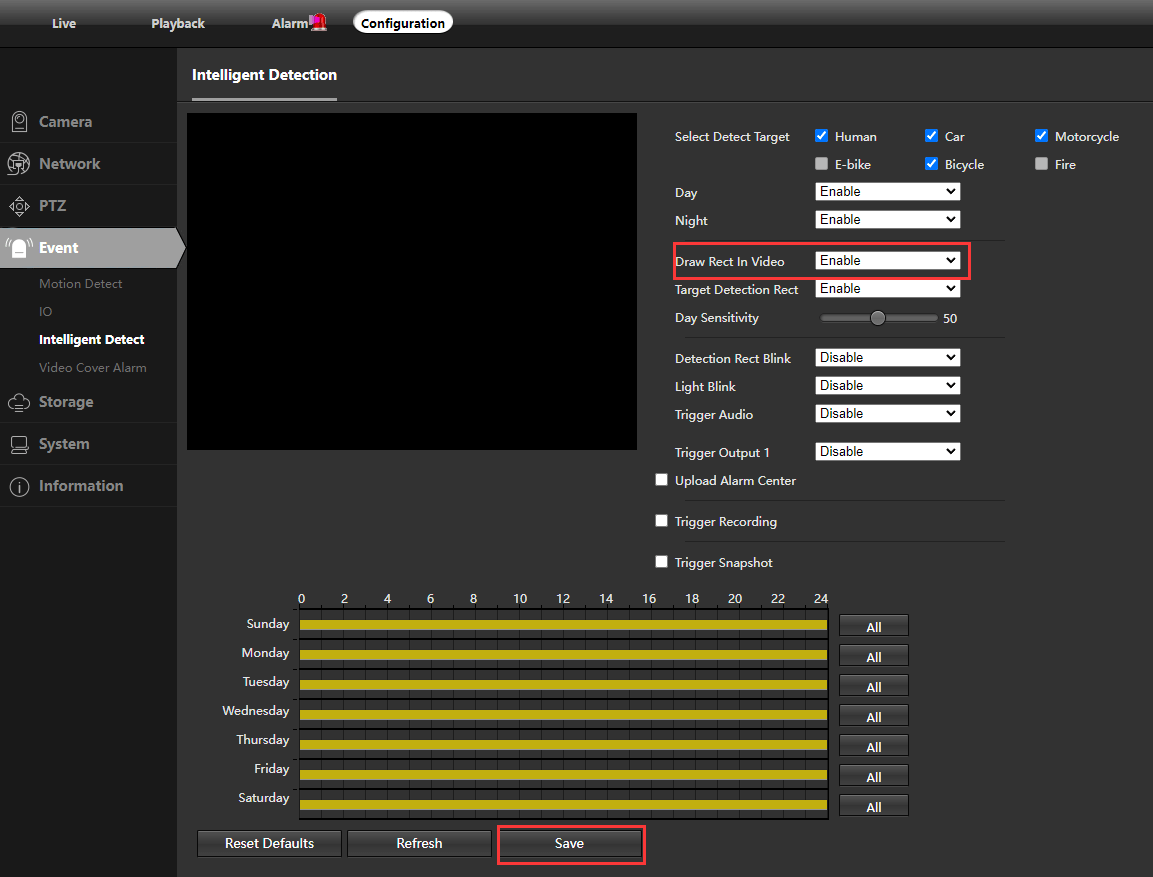The image size is (1153, 877).
Task: Check the Trigger Recording checkbox
Action: click(661, 521)
